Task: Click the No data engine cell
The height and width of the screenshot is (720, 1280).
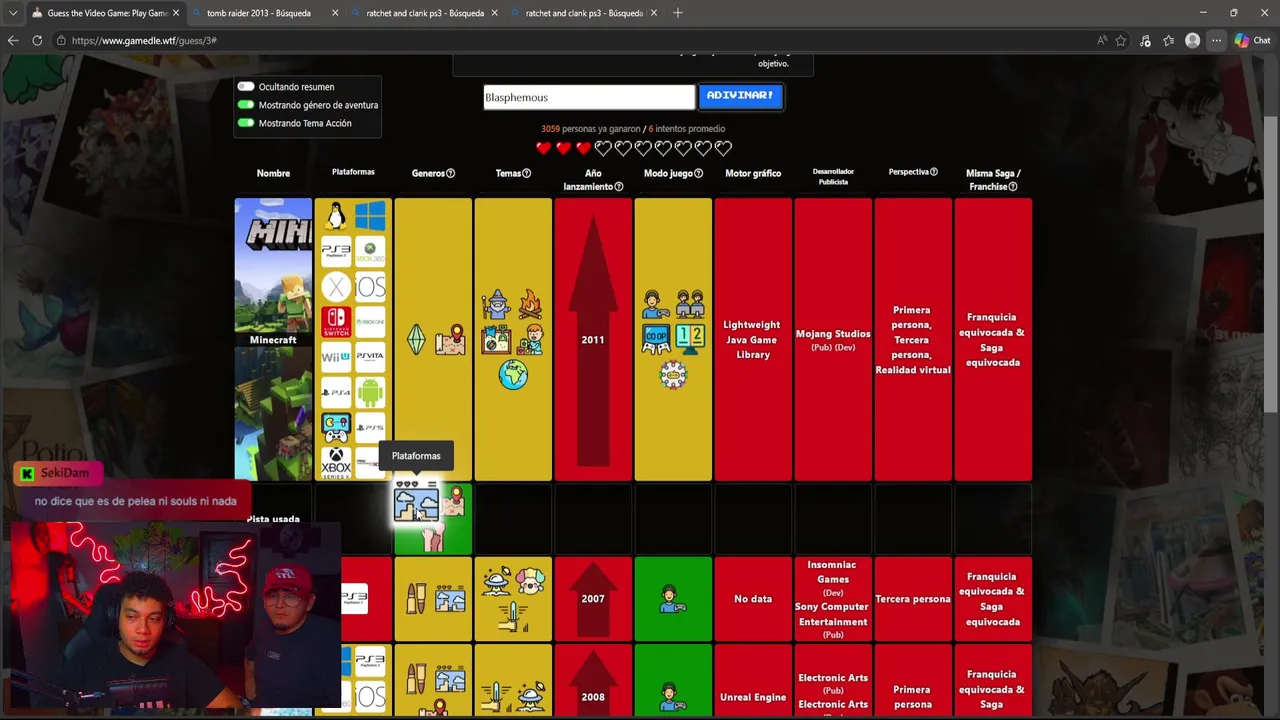Action: pyautogui.click(x=753, y=599)
